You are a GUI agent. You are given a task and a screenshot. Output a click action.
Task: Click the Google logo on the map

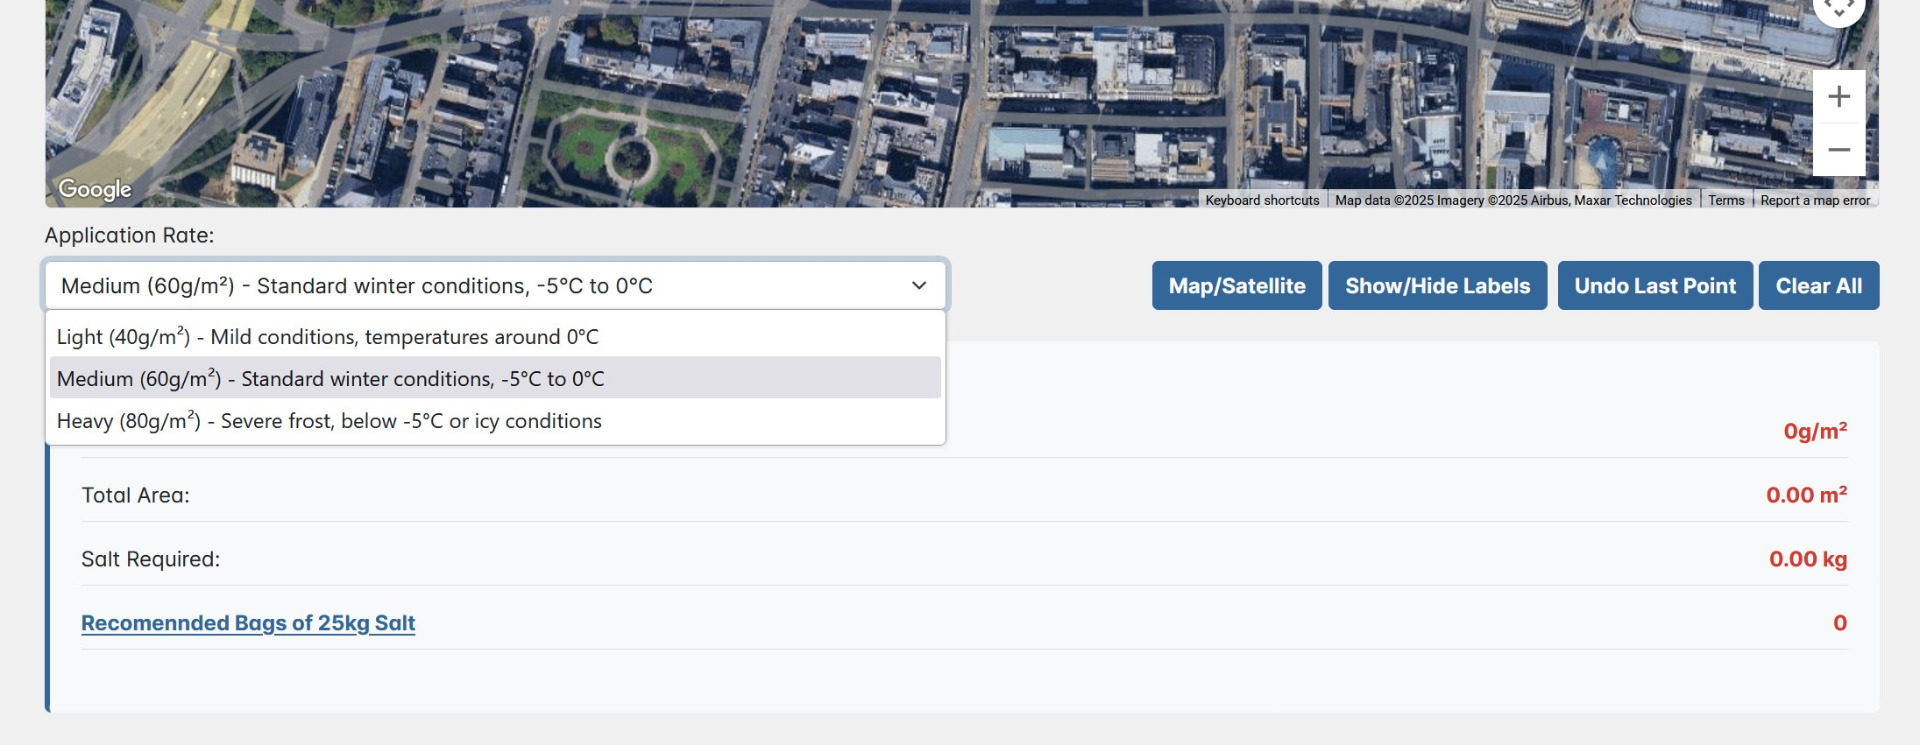[95, 189]
